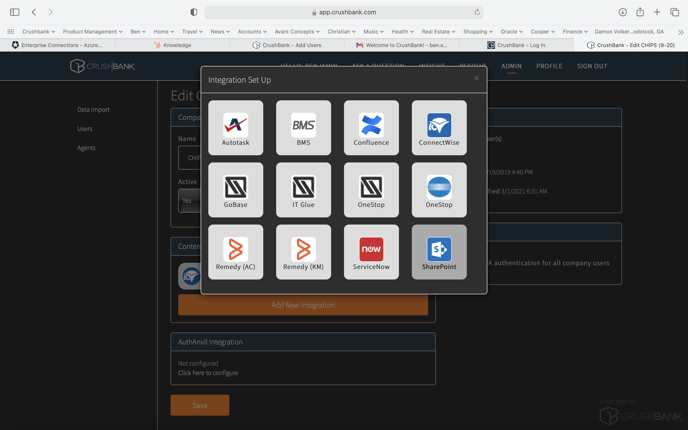Expand the Cooper bookmarks folder
The height and width of the screenshot is (430, 688).
point(542,32)
